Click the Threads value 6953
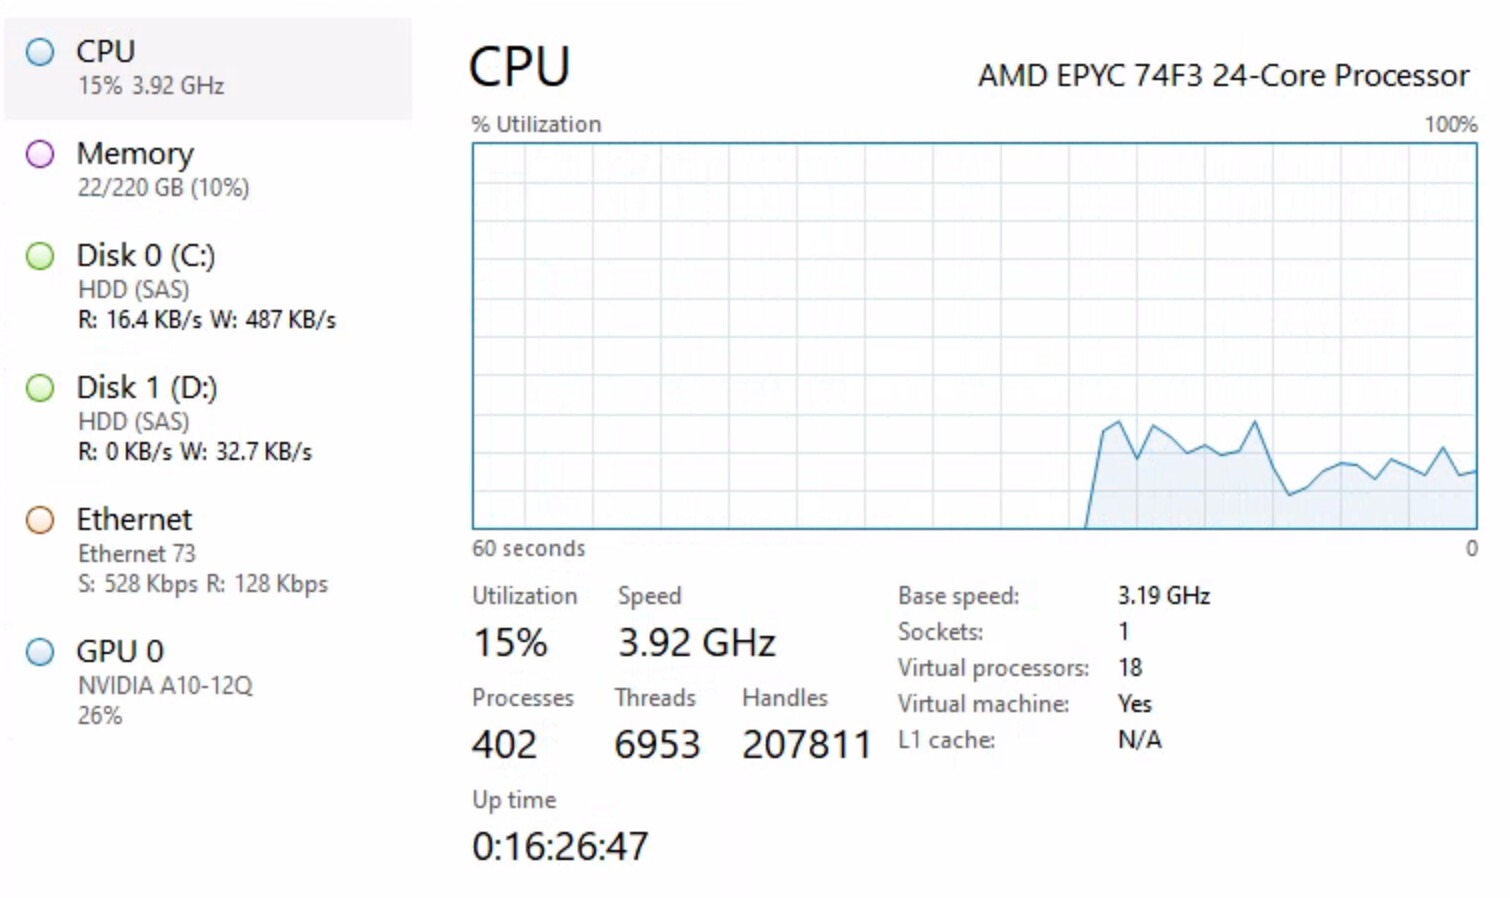Image resolution: width=1510 pixels, height=898 pixels. coord(657,745)
